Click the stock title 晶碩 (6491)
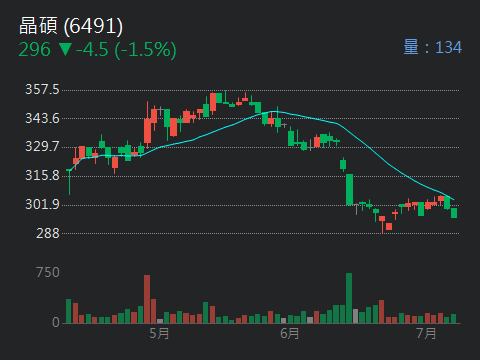480x360 pixels. point(71,26)
